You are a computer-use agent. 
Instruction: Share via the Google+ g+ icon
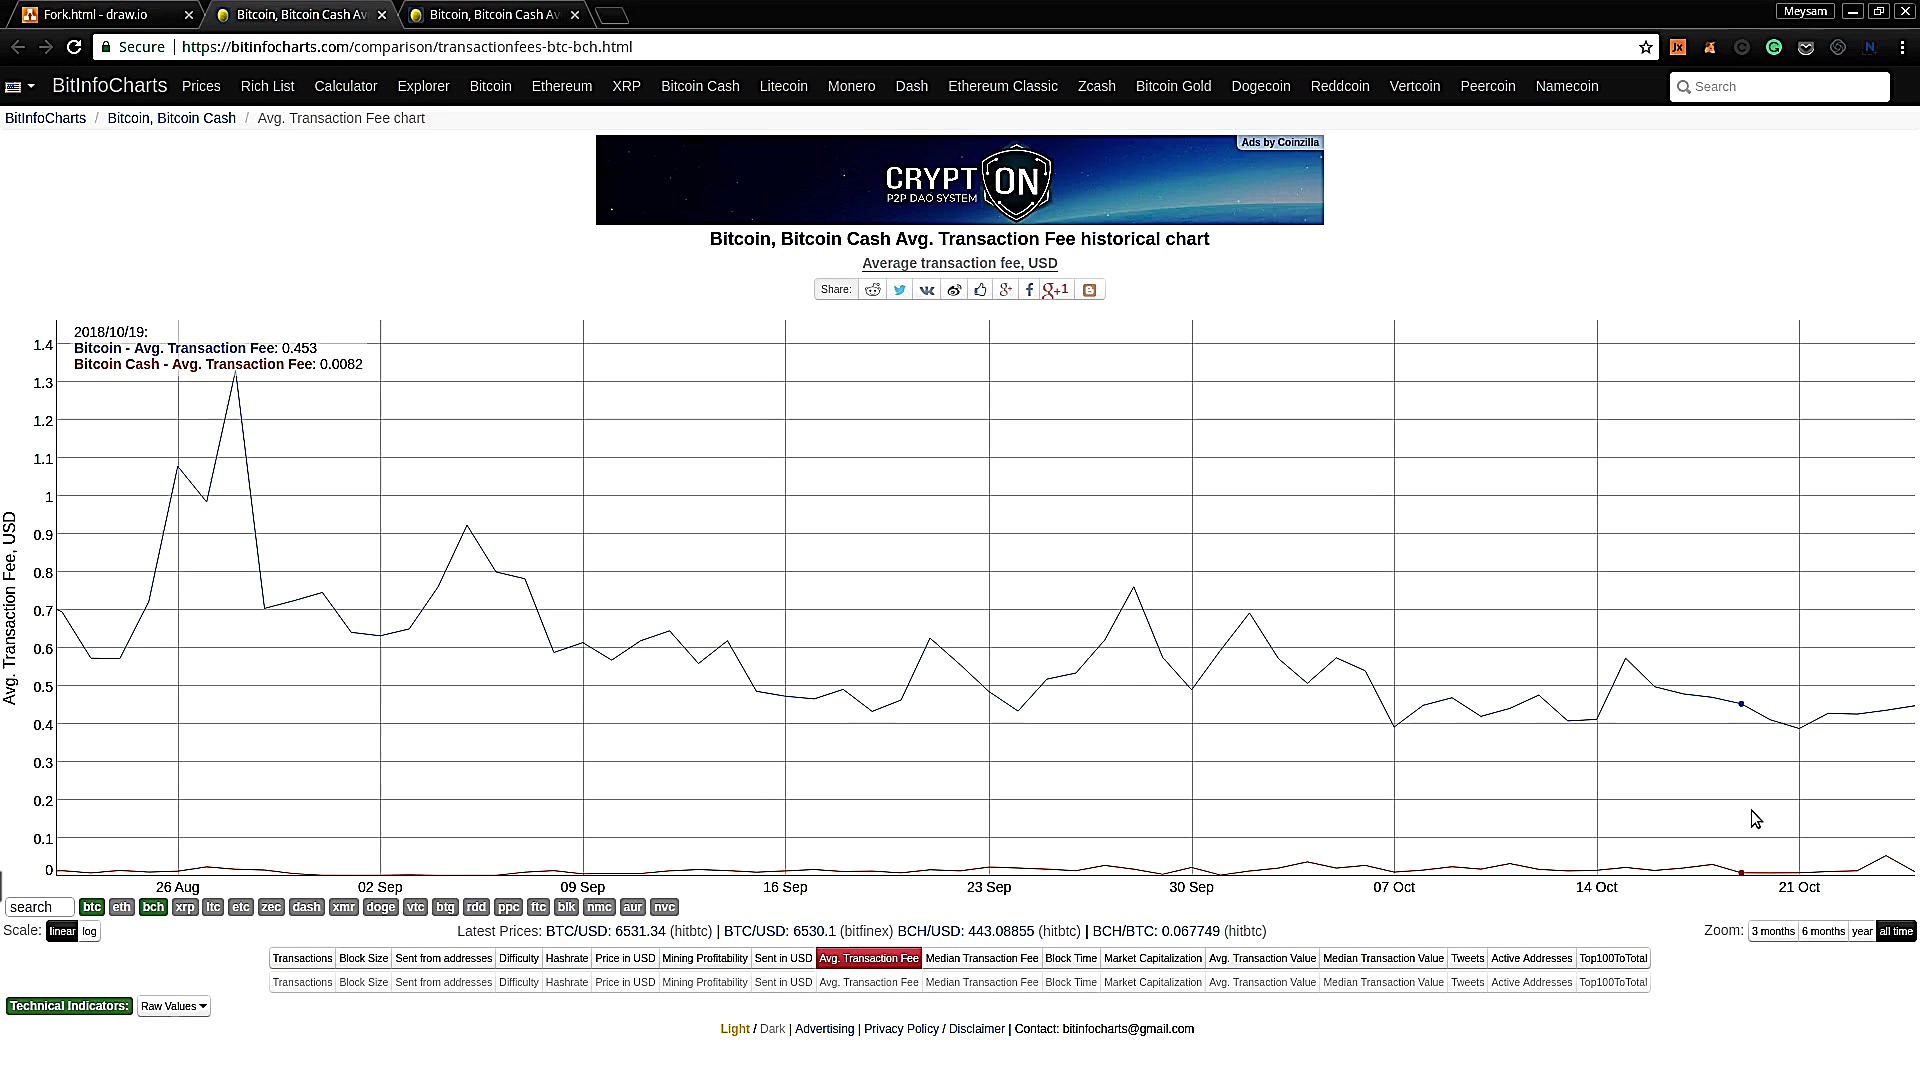pos(1005,290)
